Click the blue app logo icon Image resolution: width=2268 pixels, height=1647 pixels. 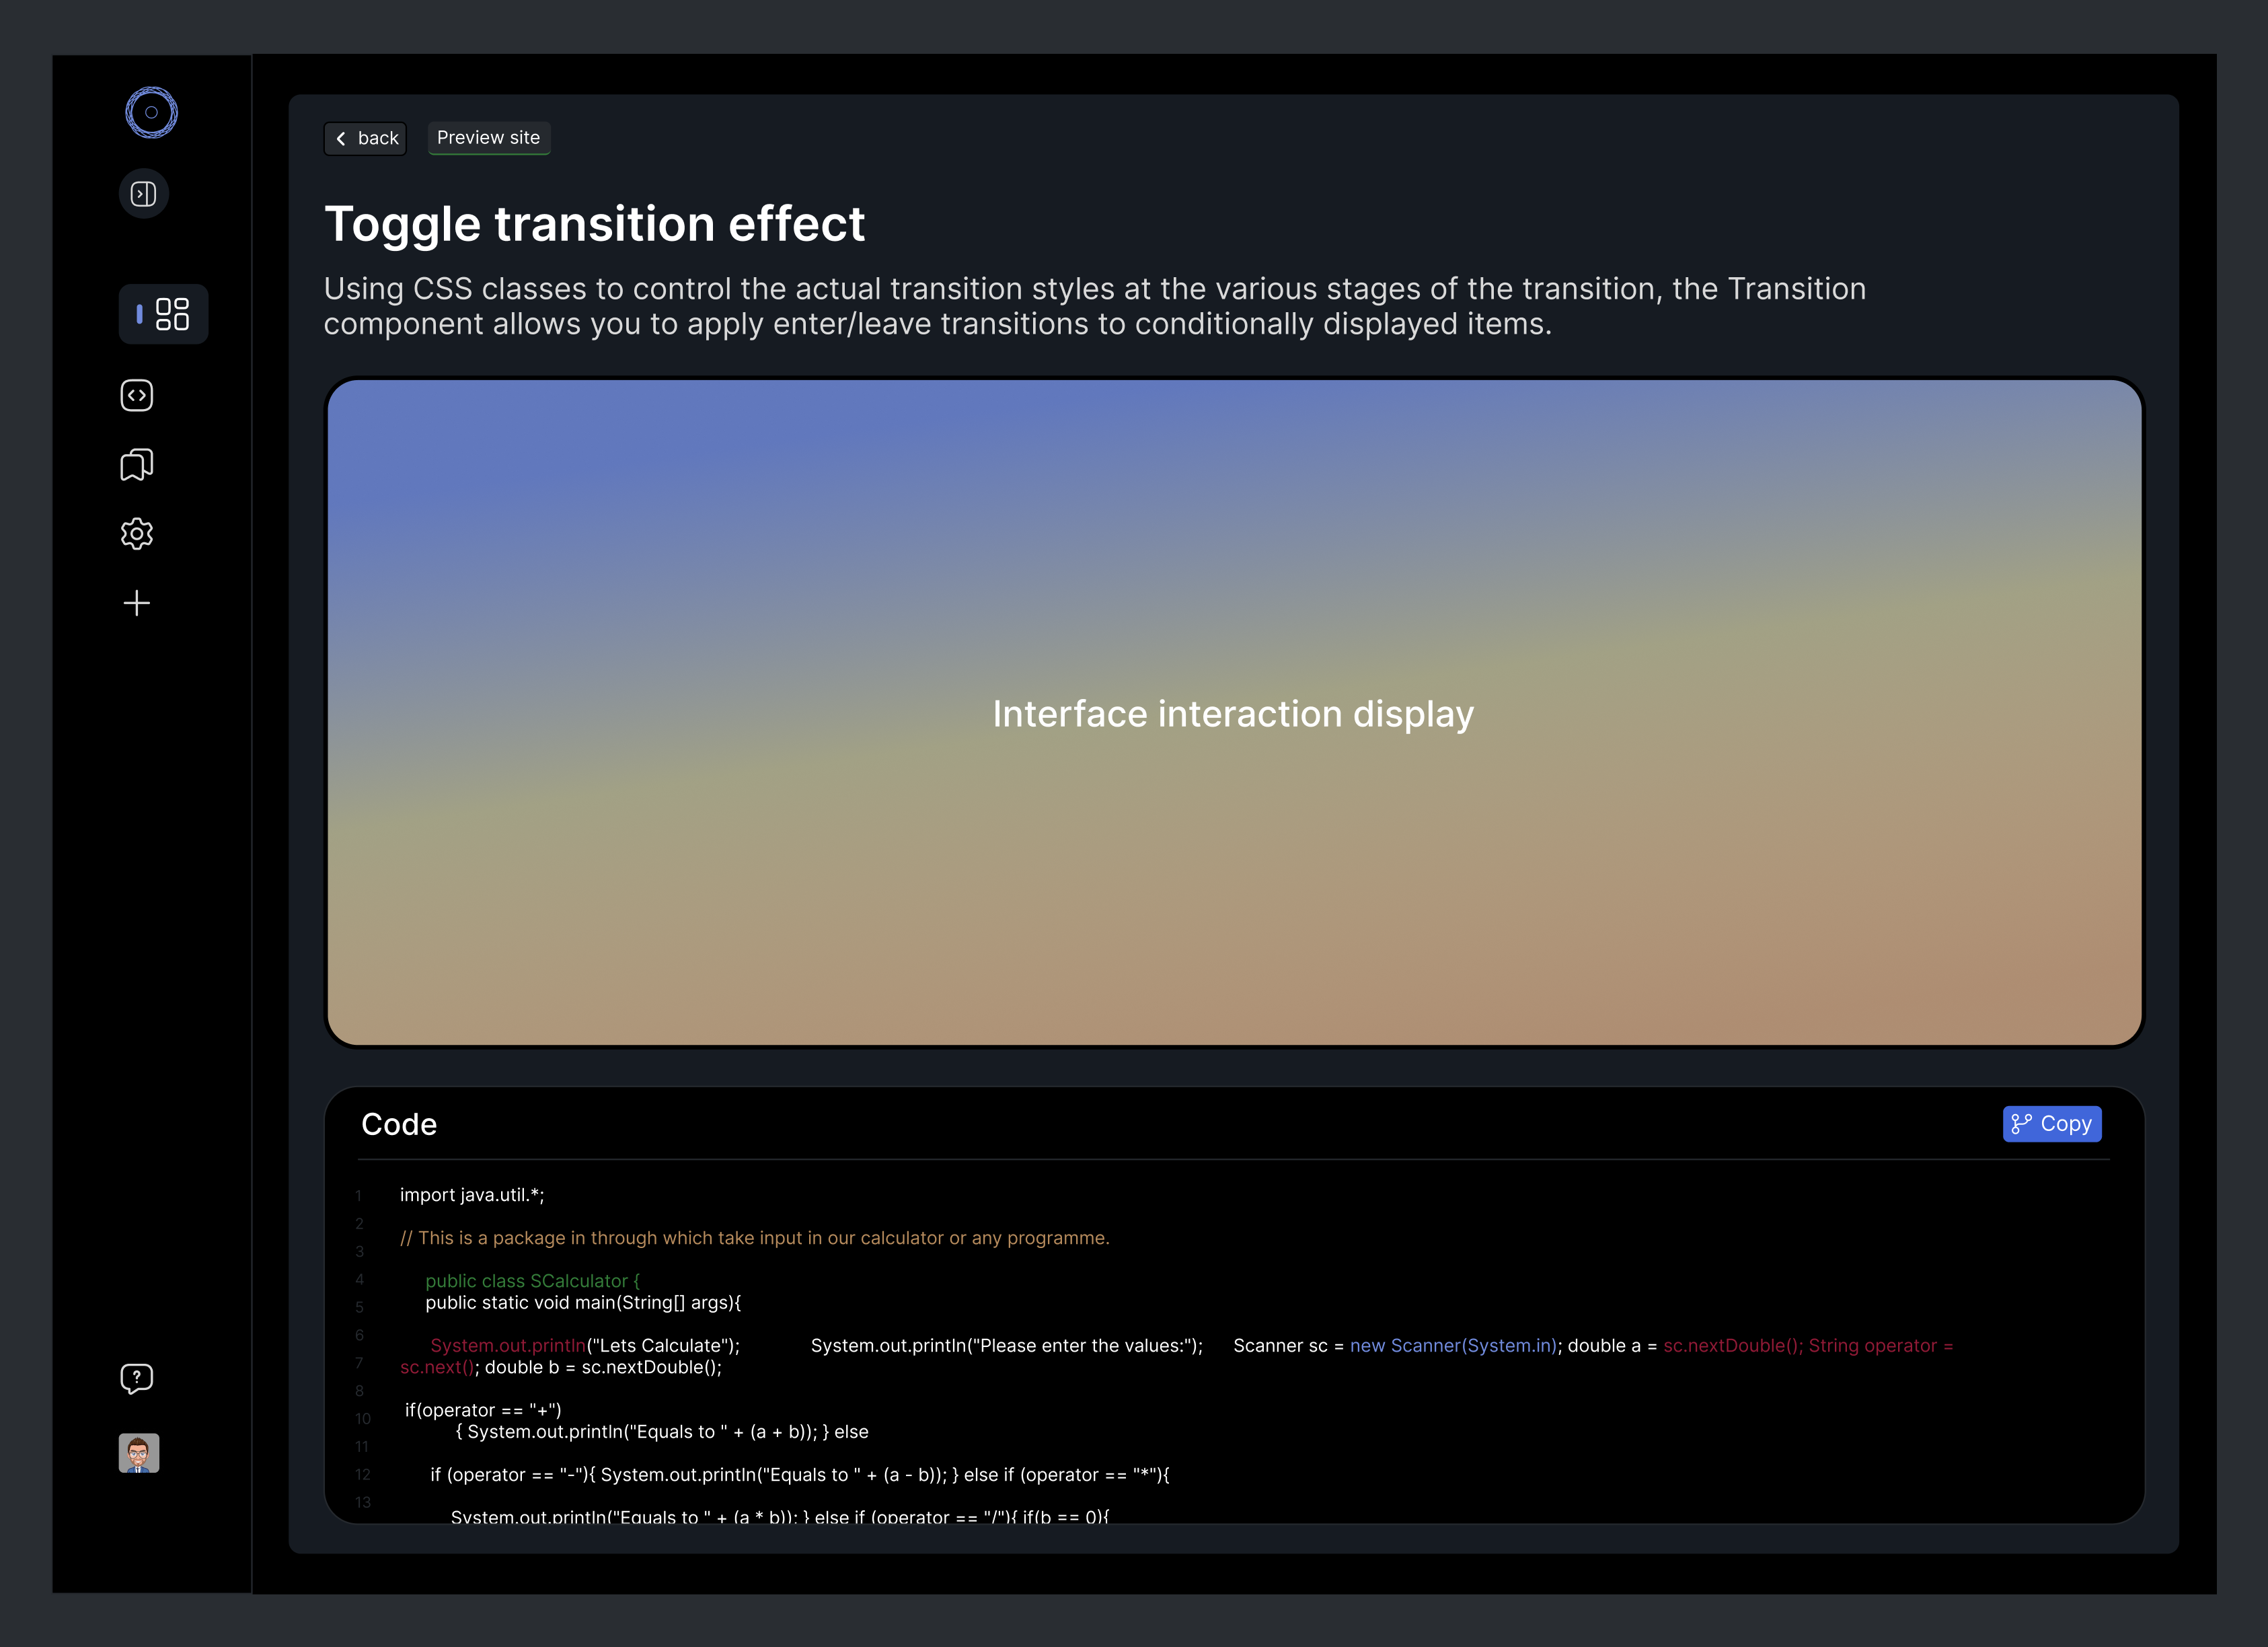click(151, 113)
